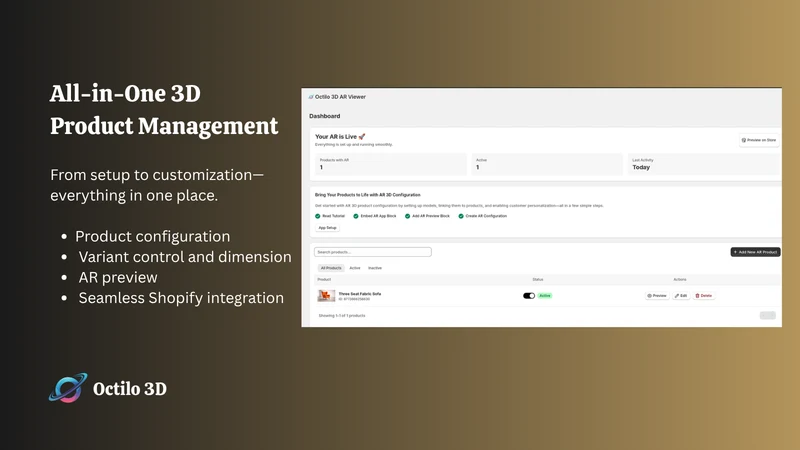Toggle the Three Seat Fabric Sofa active switch
Screen dimensions: 800x450
[x=529, y=295]
